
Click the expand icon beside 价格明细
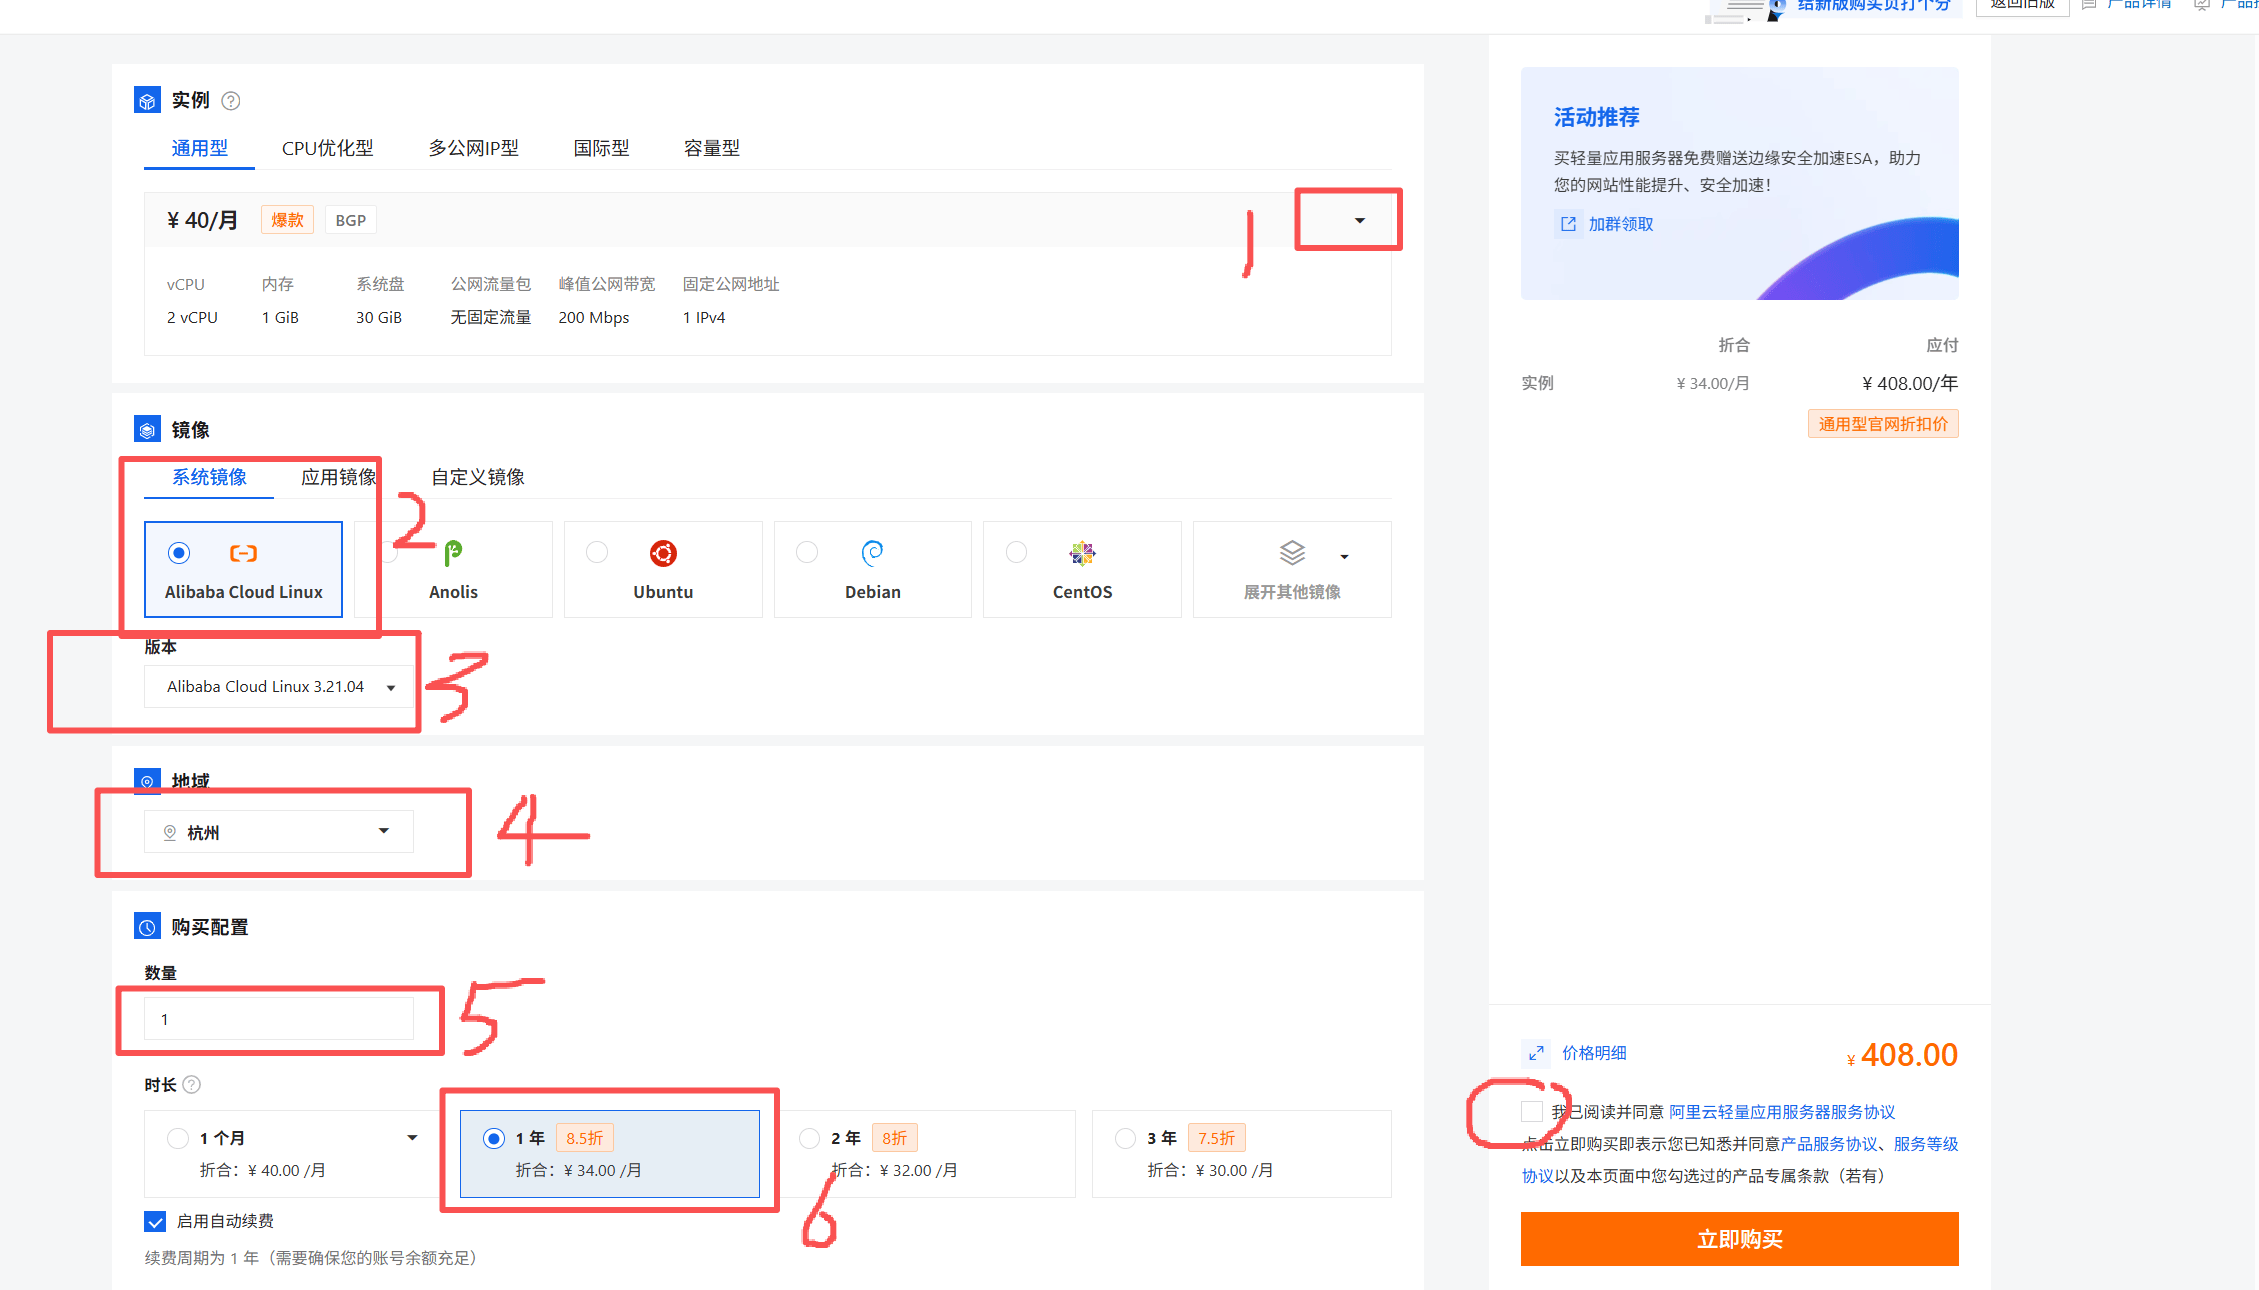point(1536,1053)
